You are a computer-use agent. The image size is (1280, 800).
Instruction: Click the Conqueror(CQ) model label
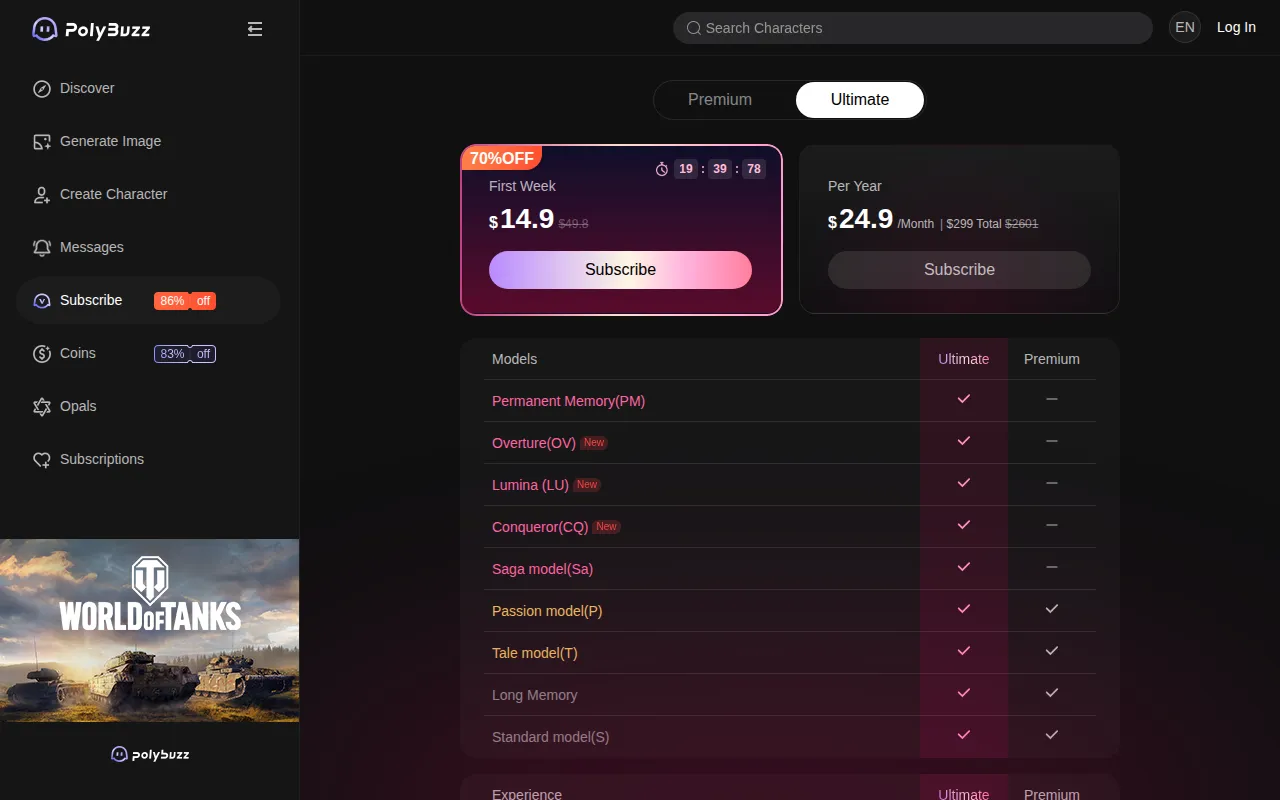pos(540,527)
